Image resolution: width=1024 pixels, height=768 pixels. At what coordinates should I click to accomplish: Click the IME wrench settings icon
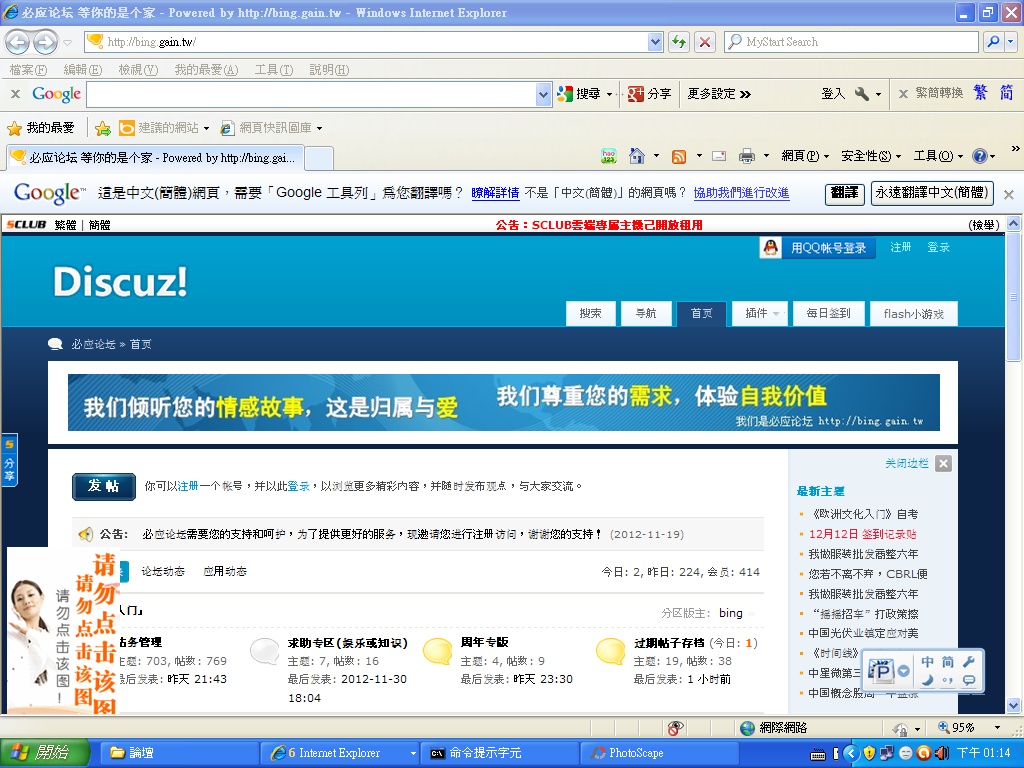[969, 662]
